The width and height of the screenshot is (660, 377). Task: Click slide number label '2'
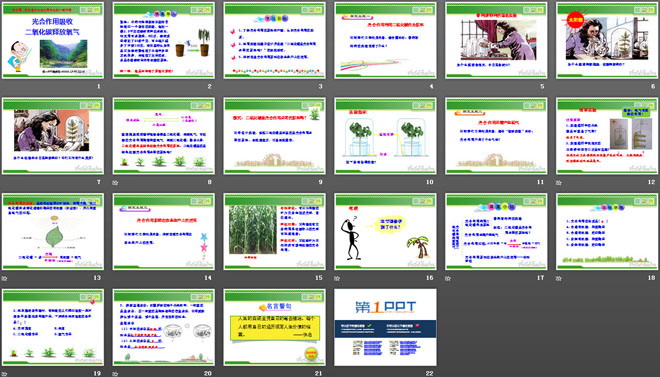point(210,86)
